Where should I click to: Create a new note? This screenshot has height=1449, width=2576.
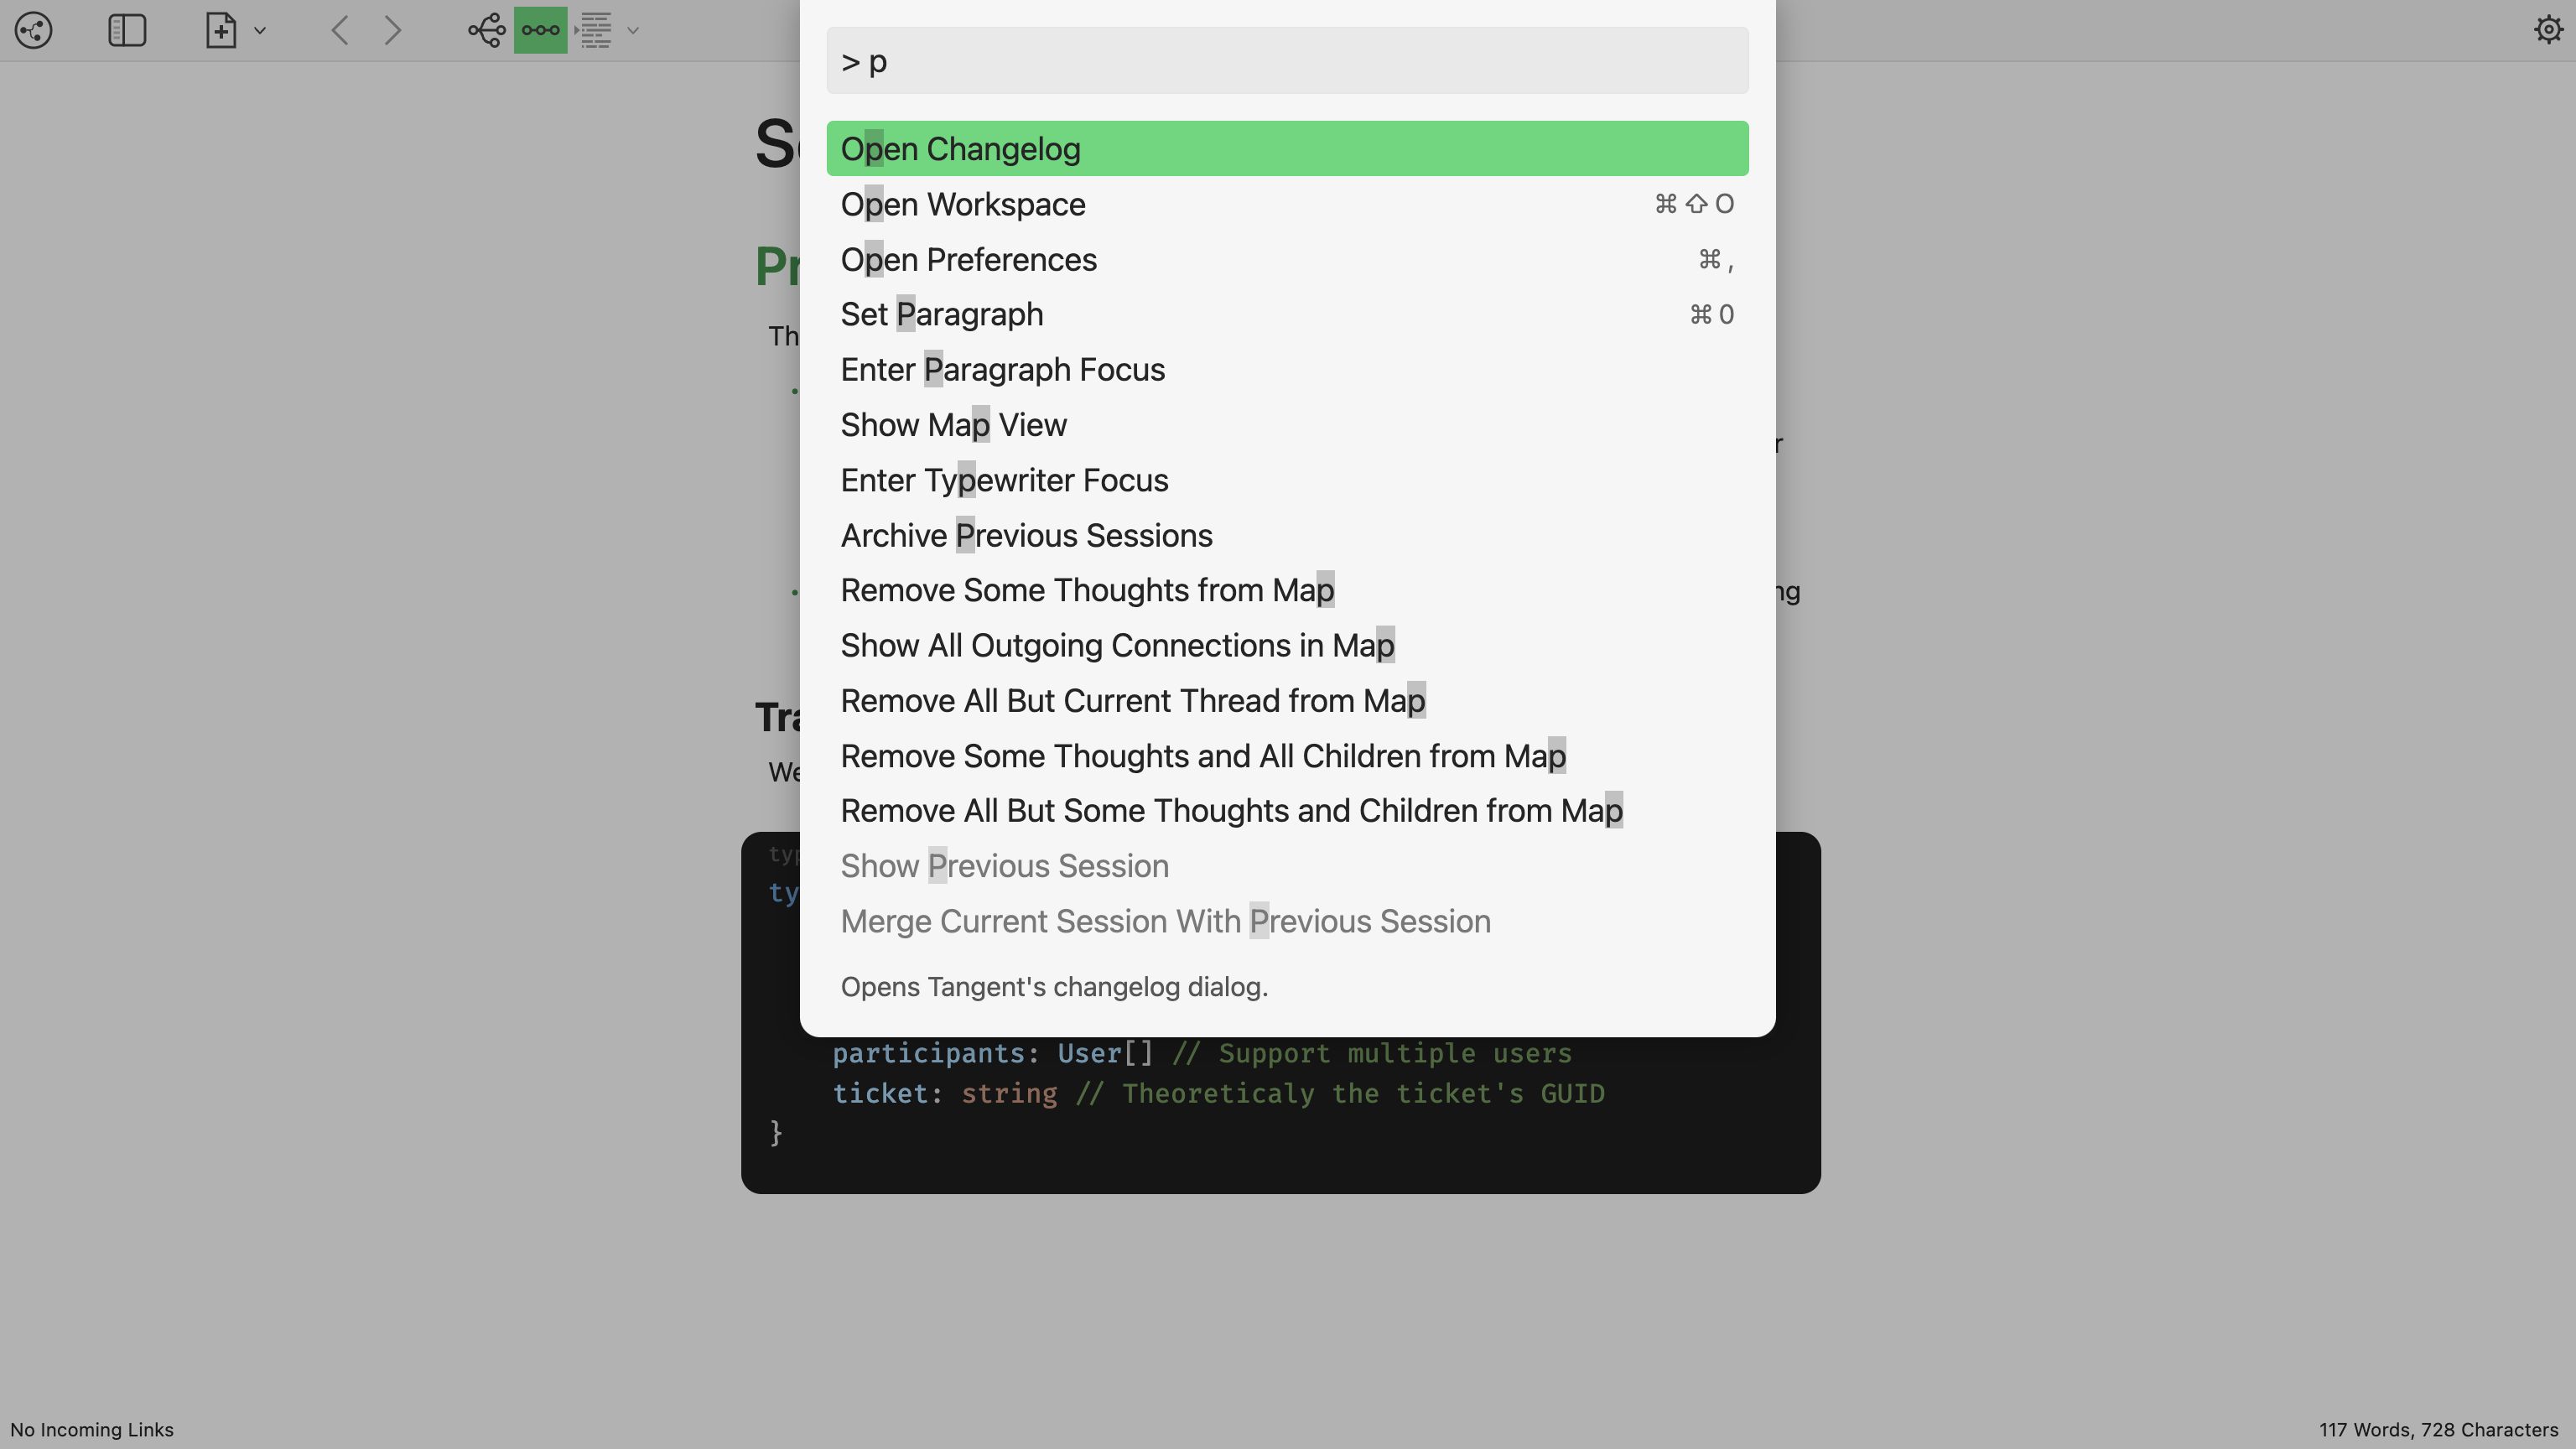220,30
